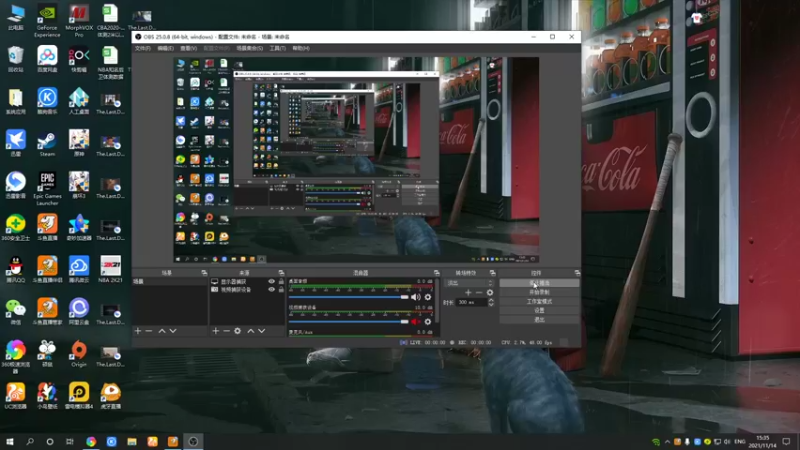The height and width of the screenshot is (450, 800).
Task: Open the 编辑(E) menu in OBS
Action: 165,48
